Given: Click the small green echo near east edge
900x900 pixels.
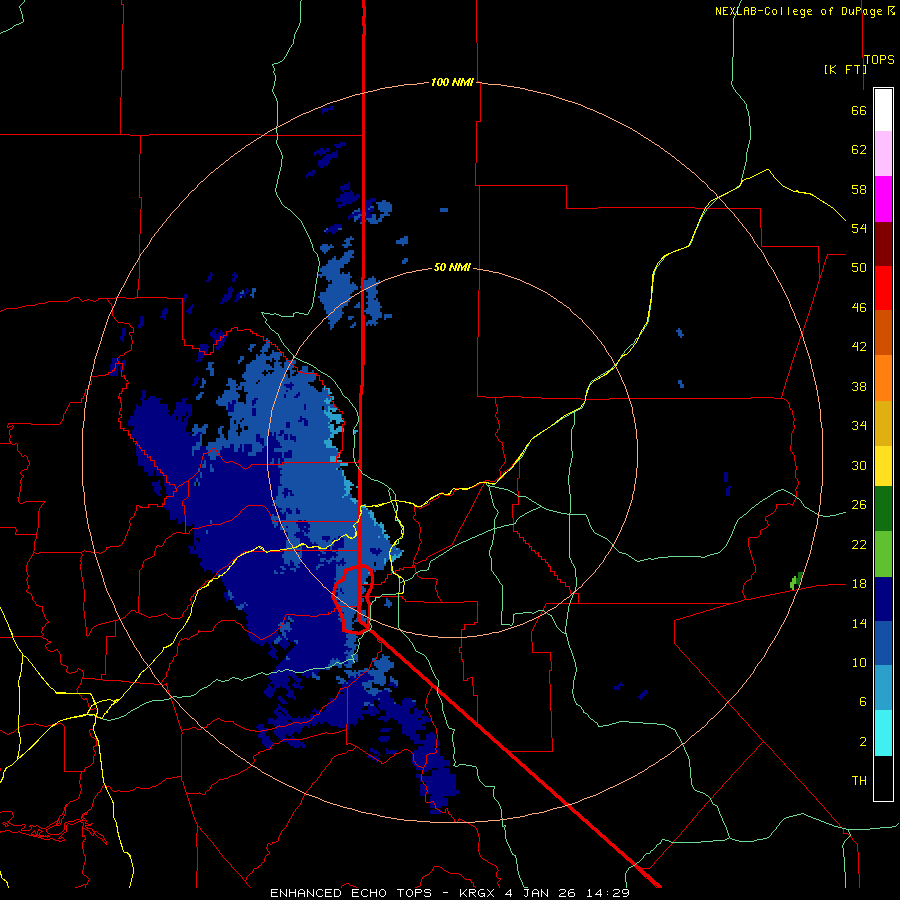Looking at the screenshot, I should pyautogui.click(x=796, y=580).
